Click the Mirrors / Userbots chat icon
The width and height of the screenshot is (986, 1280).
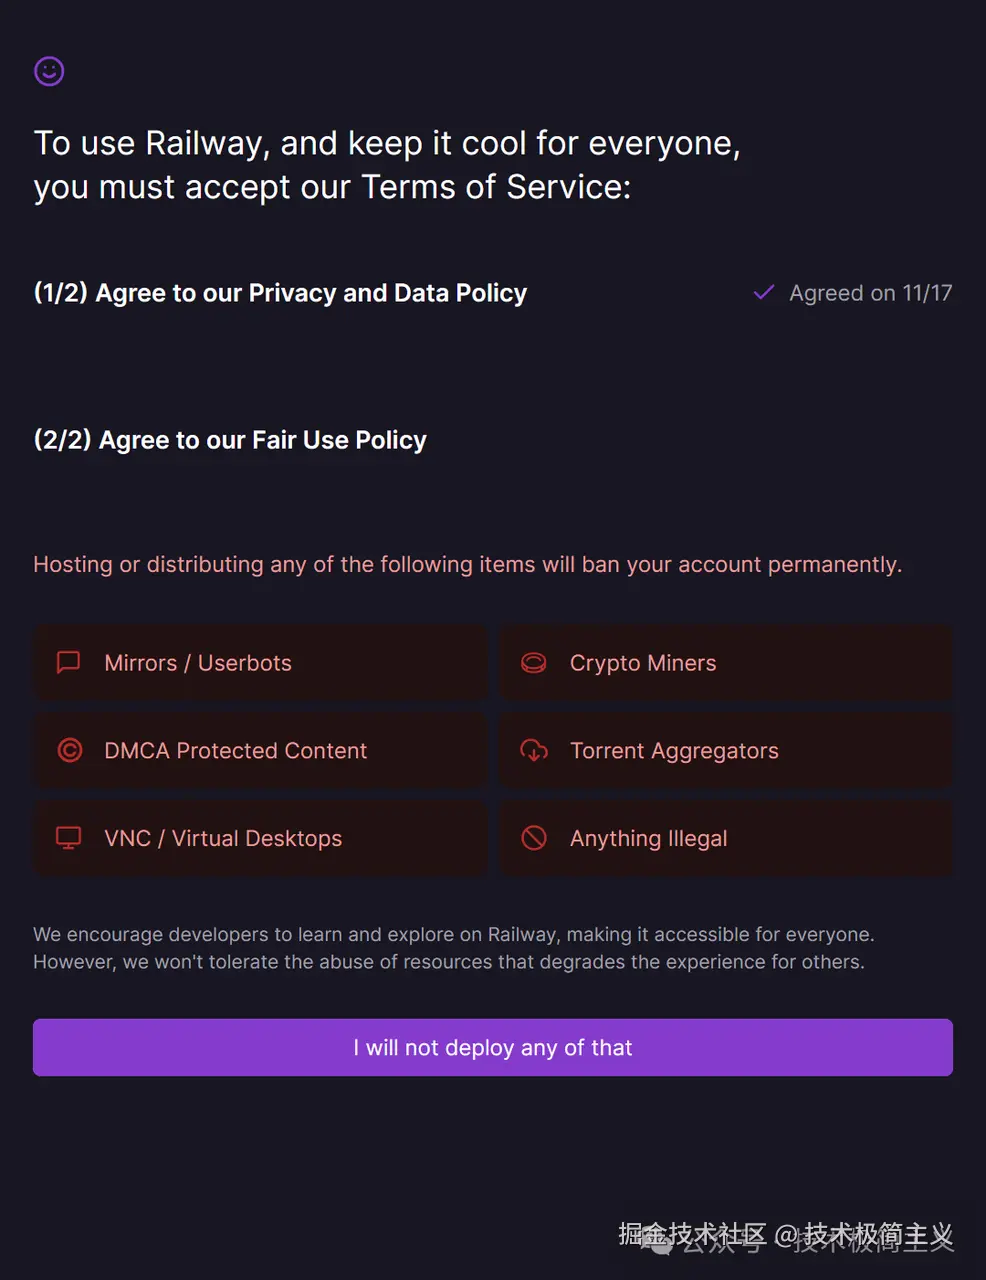pos(68,663)
